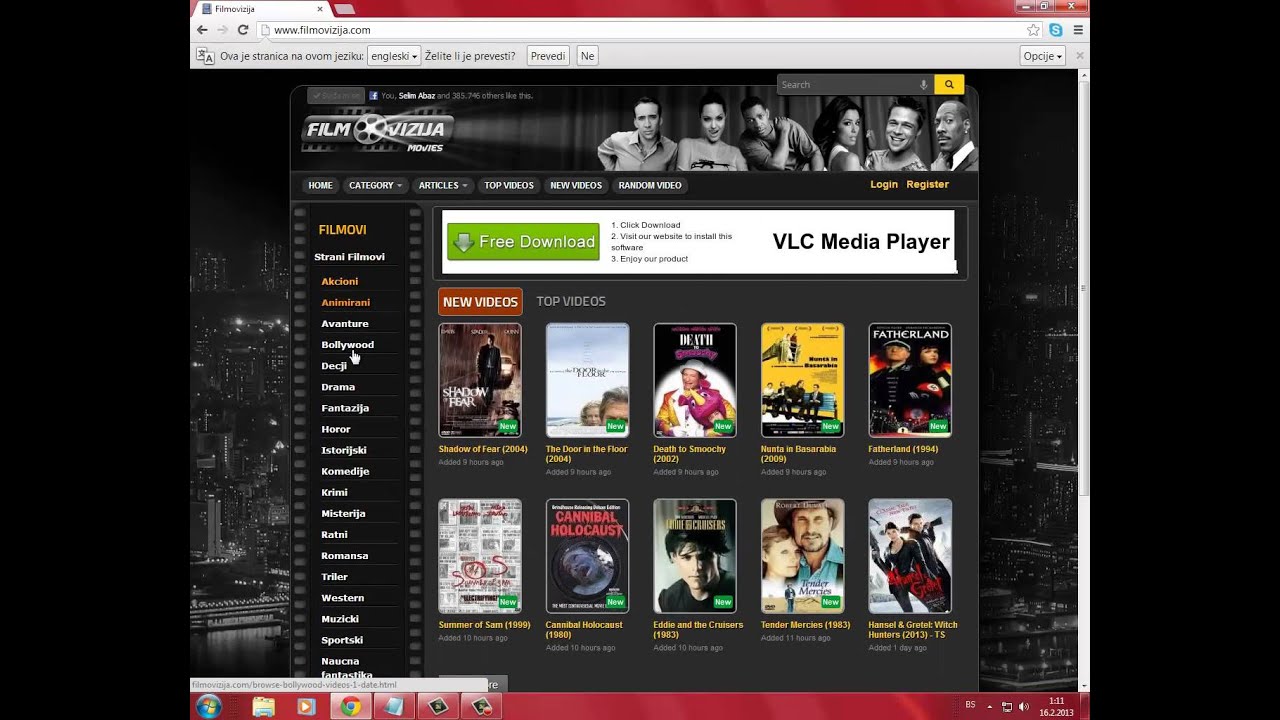Image resolution: width=1280 pixels, height=720 pixels.
Task: Click 'Summer of Sam (1999)' title
Action: click(484, 625)
